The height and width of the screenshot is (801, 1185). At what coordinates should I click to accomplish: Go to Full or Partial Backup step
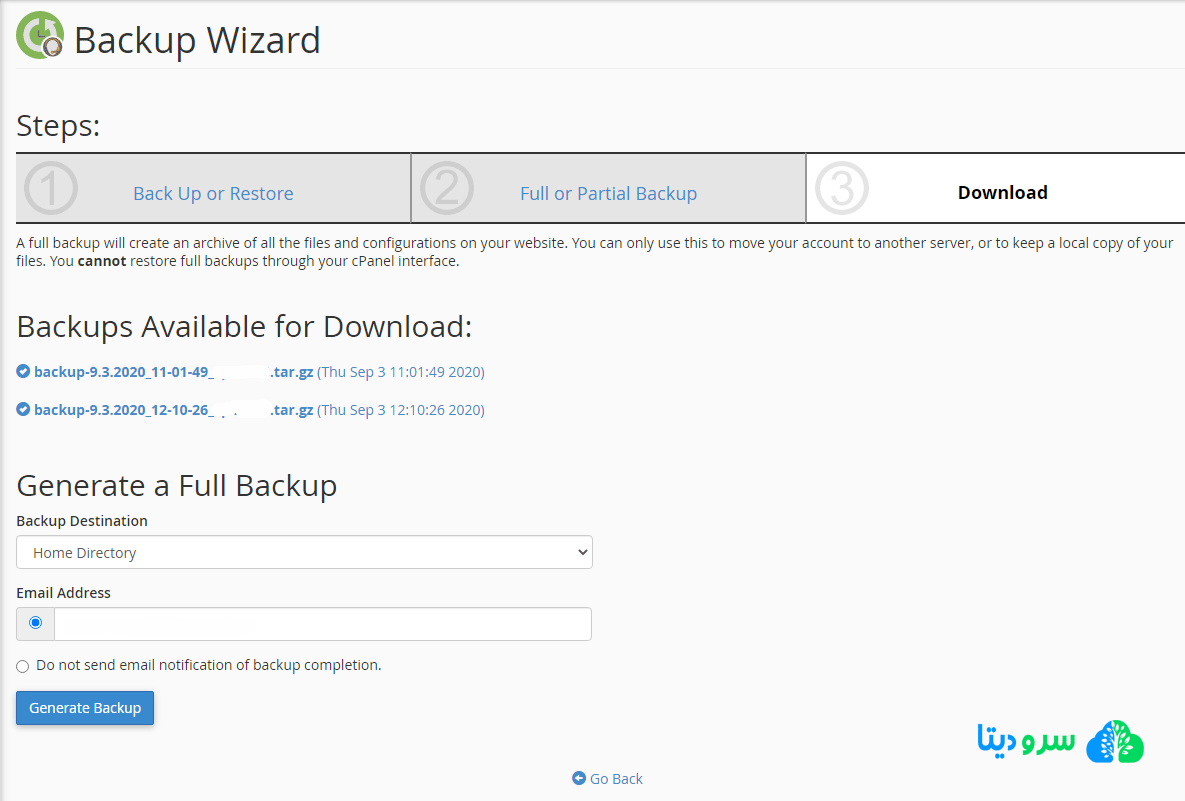coord(608,194)
